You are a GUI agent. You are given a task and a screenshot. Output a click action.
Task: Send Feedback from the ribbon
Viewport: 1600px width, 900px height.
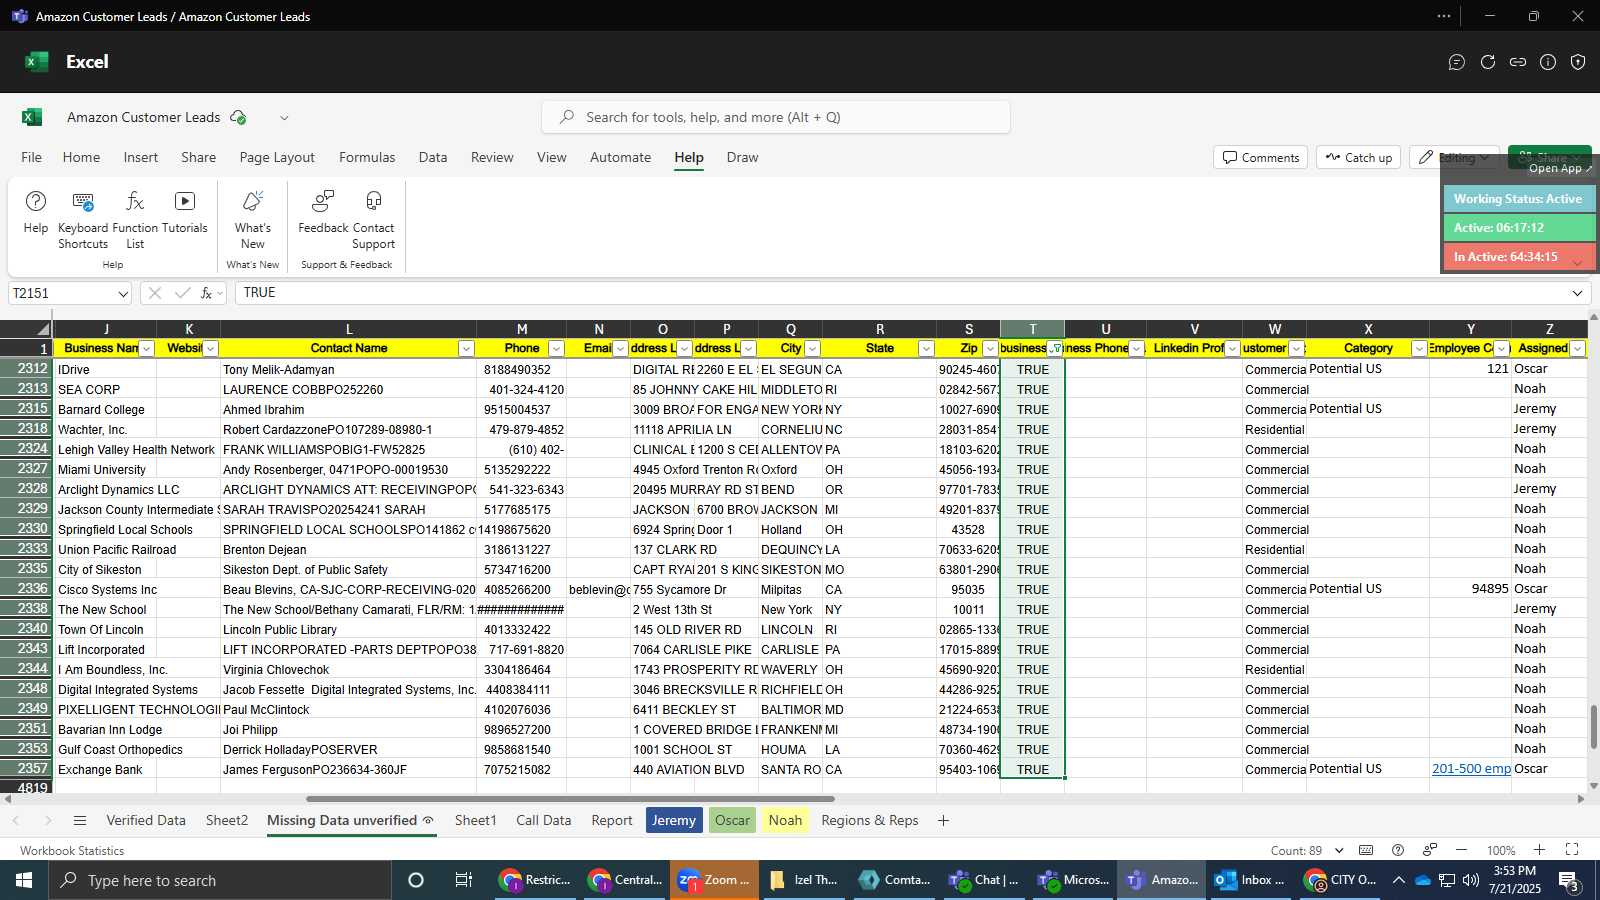point(323,213)
